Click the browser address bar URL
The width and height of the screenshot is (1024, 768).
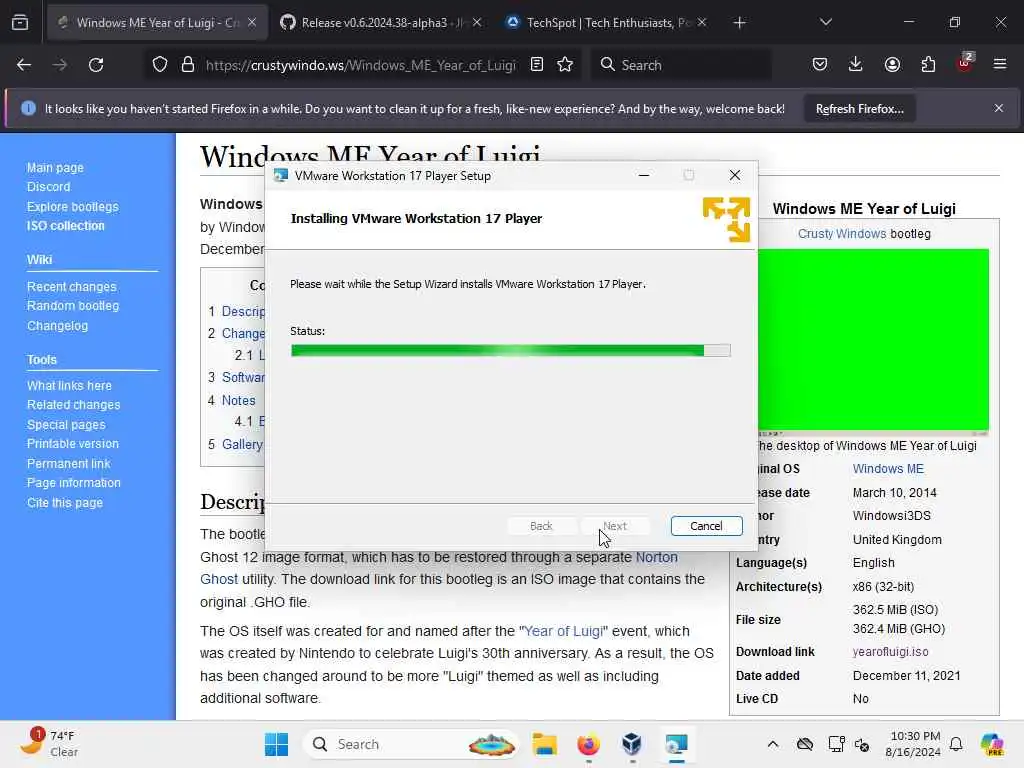(x=360, y=65)
